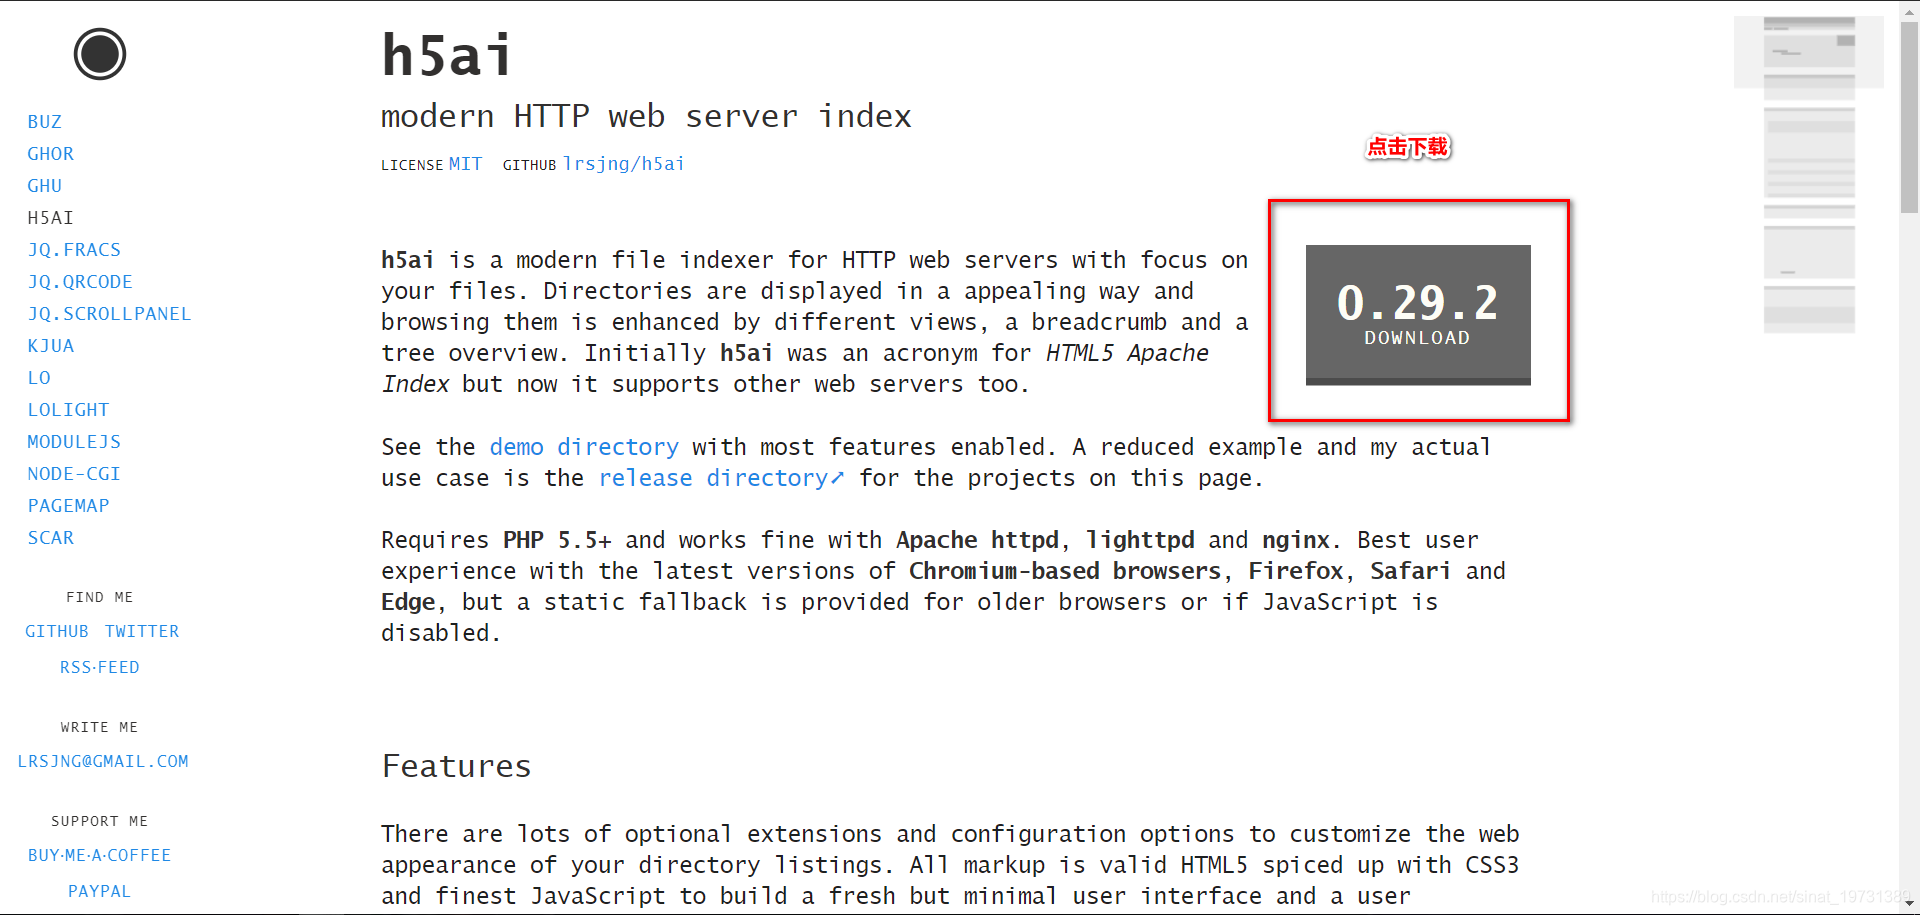Open the demo directory link

tap(584, 447)
